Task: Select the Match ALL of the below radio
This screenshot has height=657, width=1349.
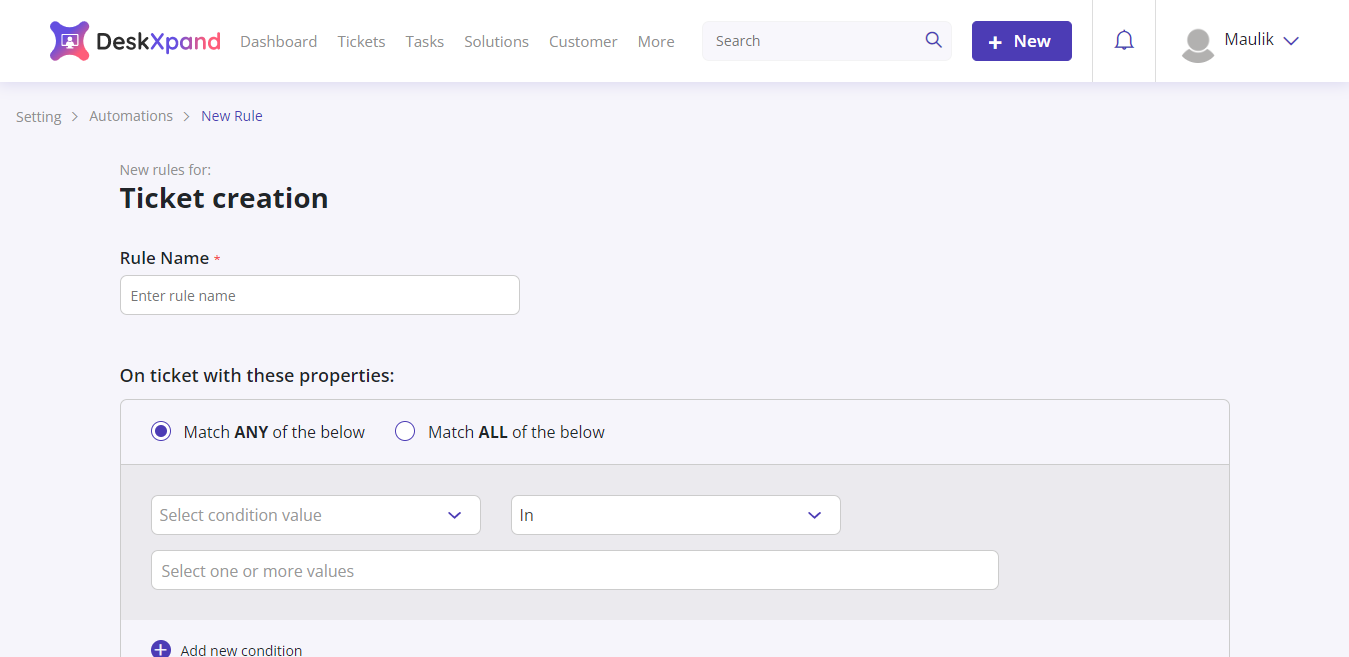Action: click(404, 431)
